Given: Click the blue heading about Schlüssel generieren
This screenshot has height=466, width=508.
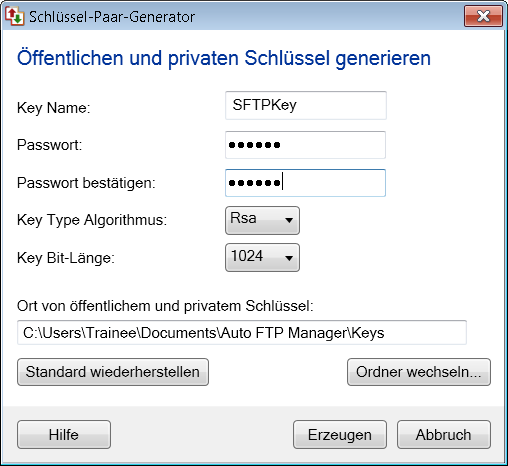Looking at the screenshot, I should tap(224, 59).
